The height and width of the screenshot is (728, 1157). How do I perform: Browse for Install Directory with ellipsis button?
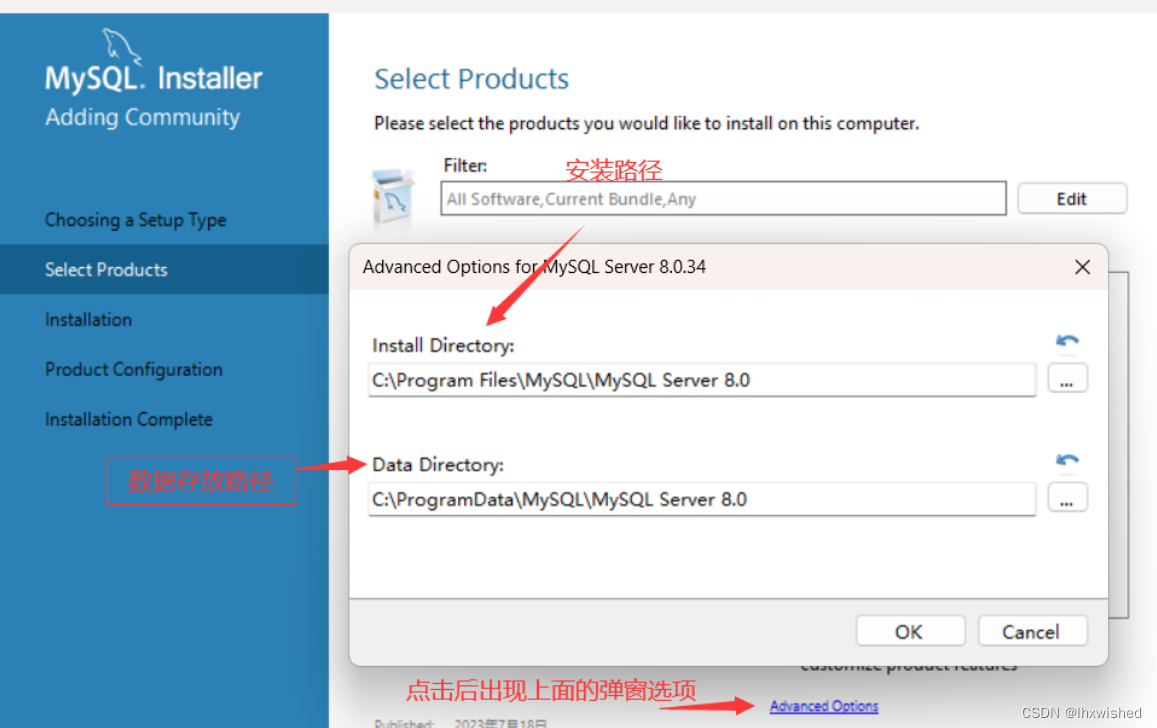pos(1067,379)
